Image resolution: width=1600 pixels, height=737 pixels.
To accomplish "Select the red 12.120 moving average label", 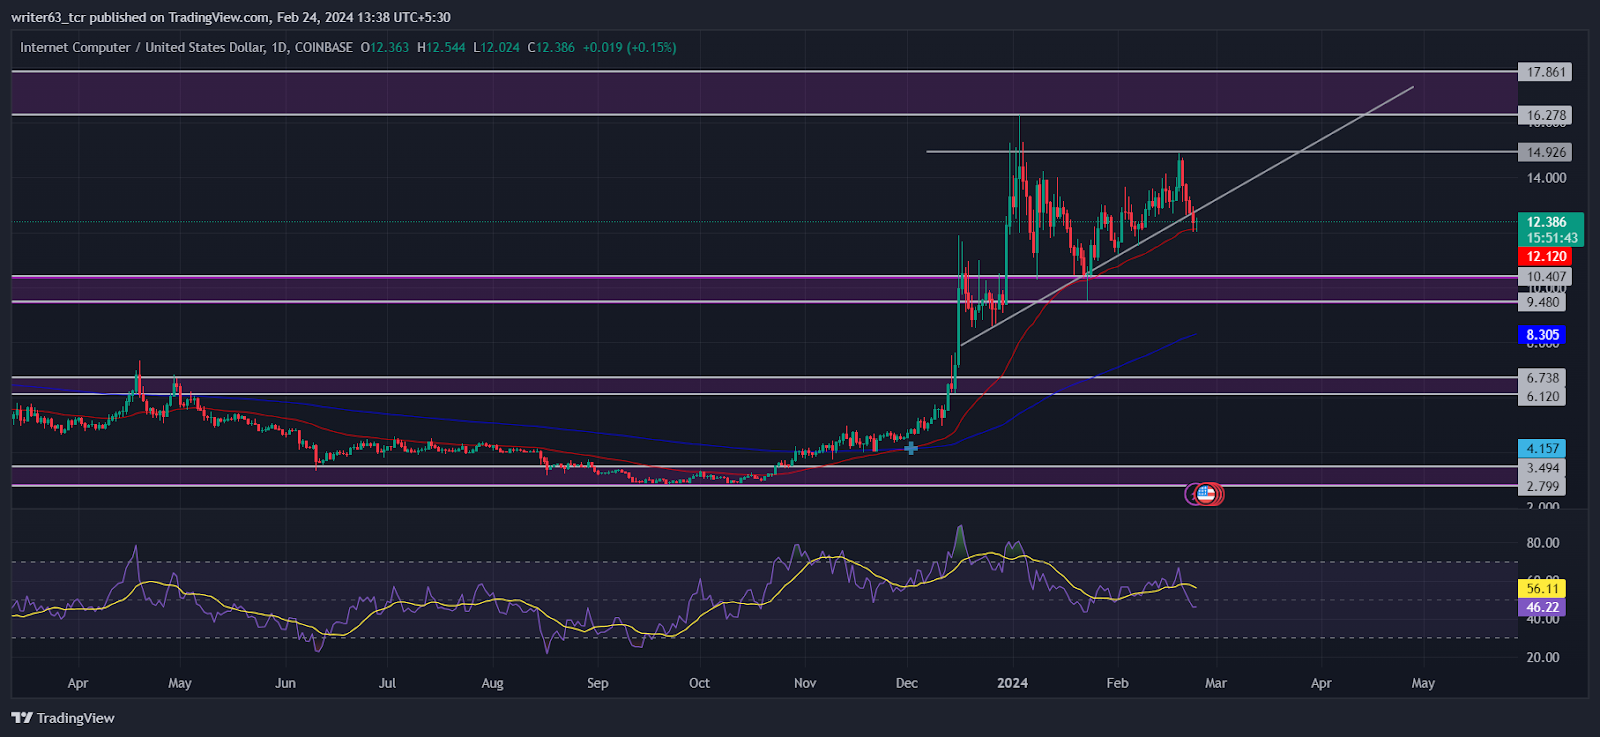I will pos(1546,257).
